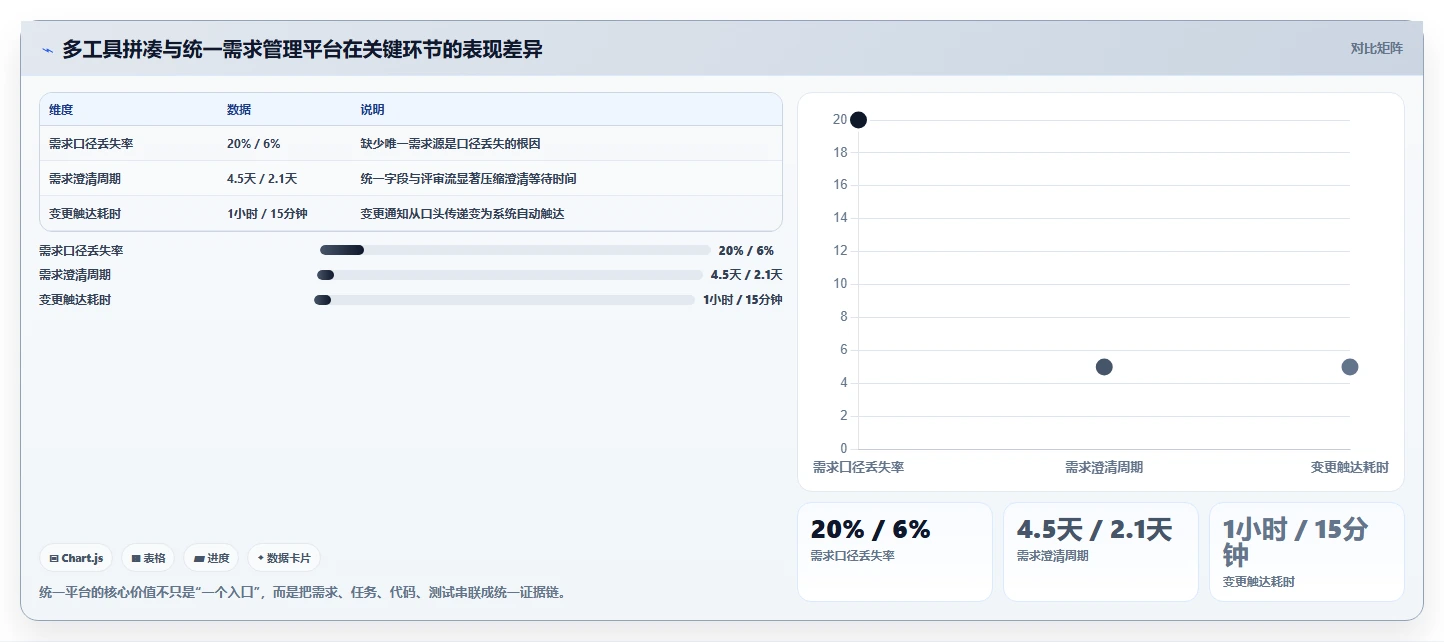Click table cell 4.5天 / 2.1天
Screen dimensions: 1444x642
point(262,179)
